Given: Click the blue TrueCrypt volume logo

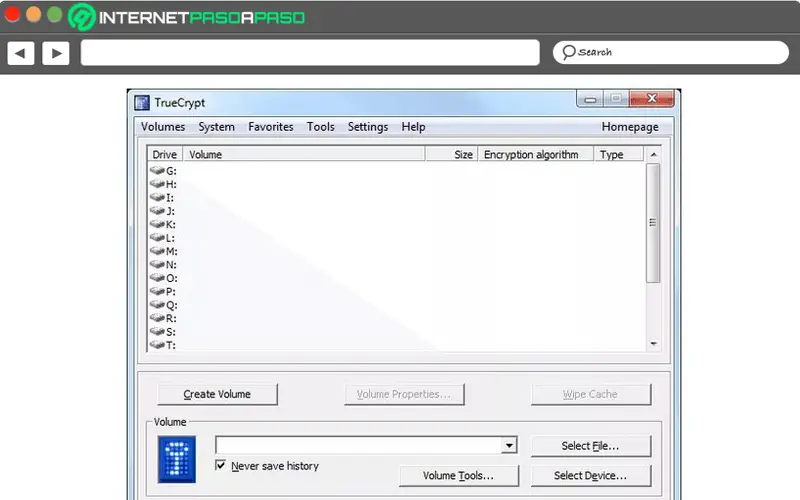Looking at the screenshot, I should (x=177, y=459).
